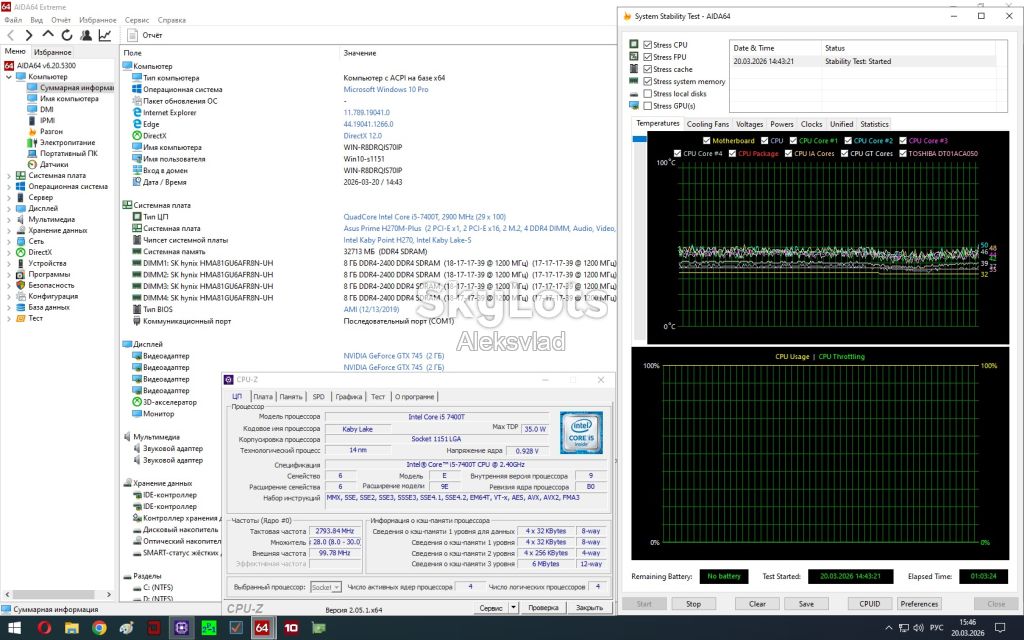
Task: Click the AIDA64 red 64 taskbar icon
Action: click(262, 628)
